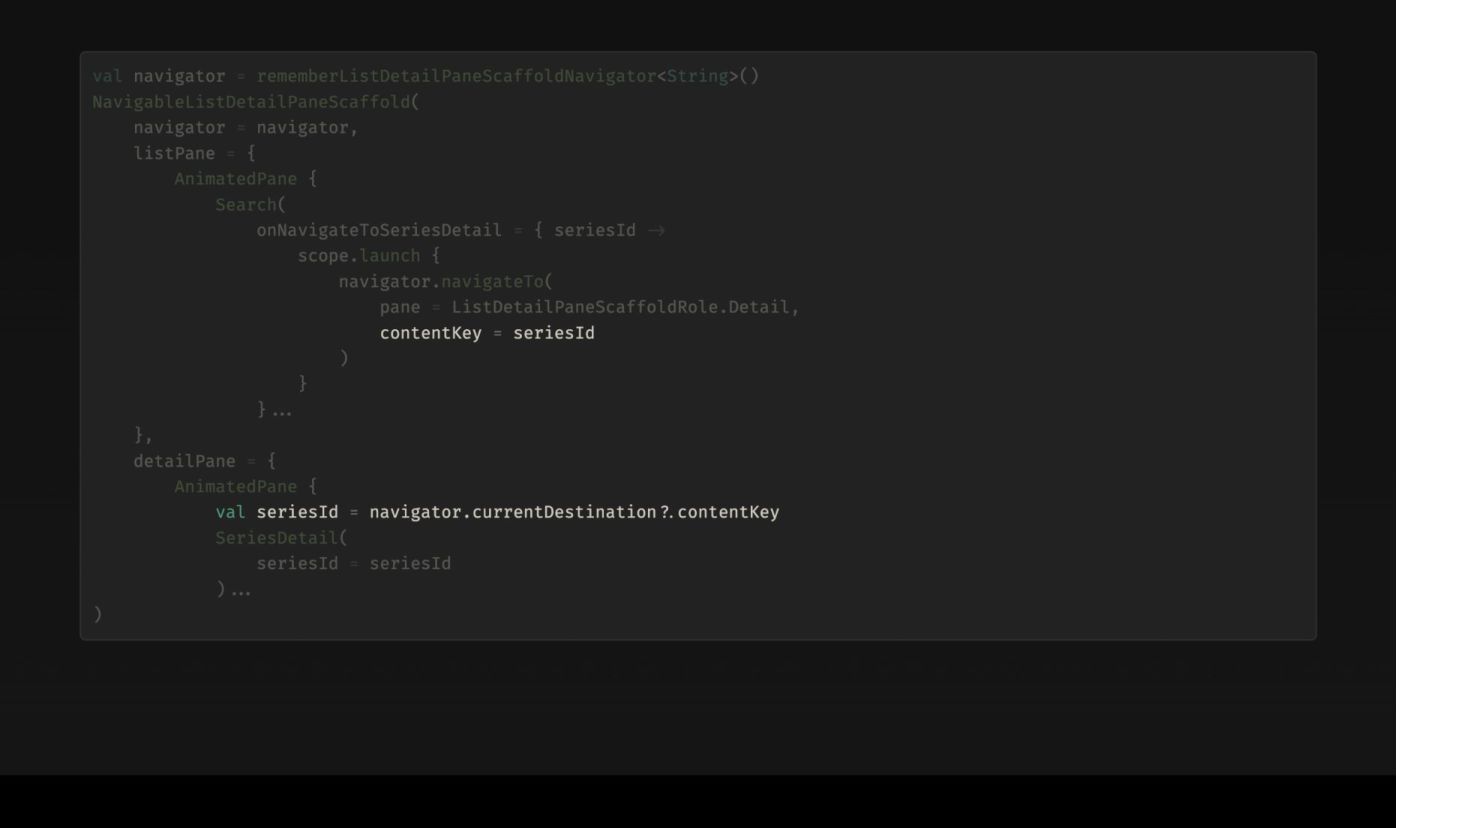Click the seriesId = seriesId argument line

[354, 564]
